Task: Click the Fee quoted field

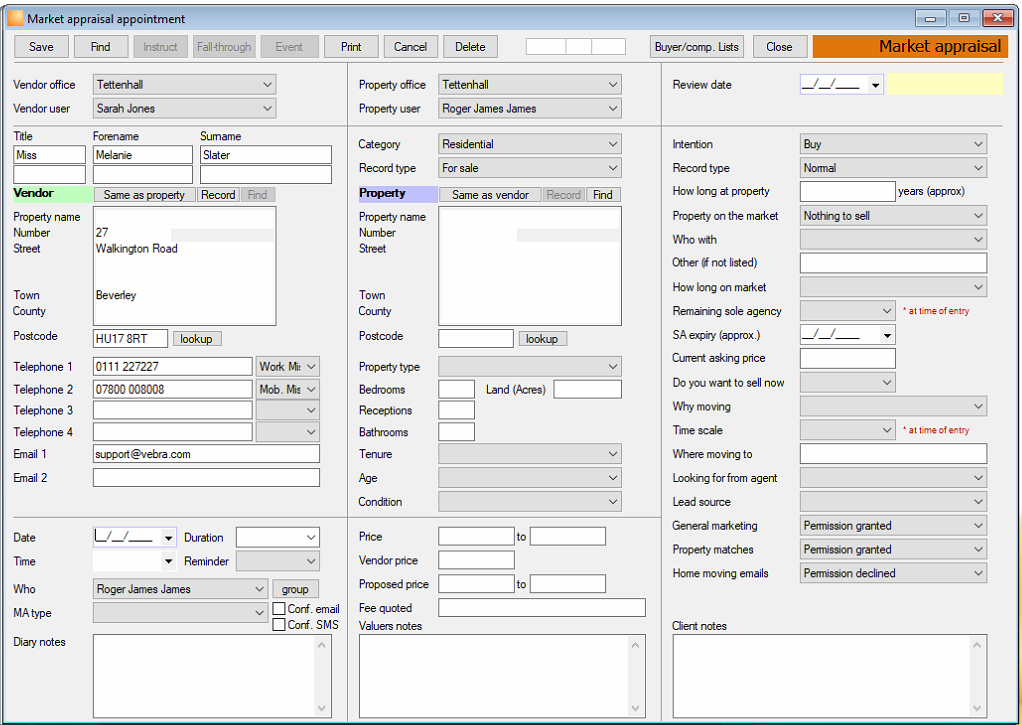Action: tap(542, 608)
